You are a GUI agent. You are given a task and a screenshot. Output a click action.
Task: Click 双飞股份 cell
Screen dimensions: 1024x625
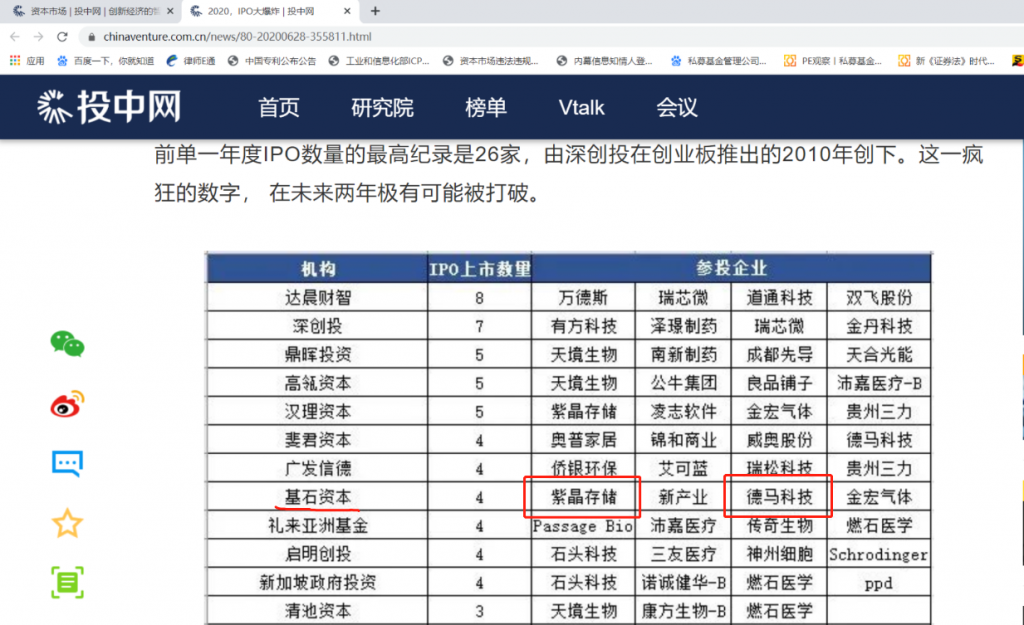[879, 298]
